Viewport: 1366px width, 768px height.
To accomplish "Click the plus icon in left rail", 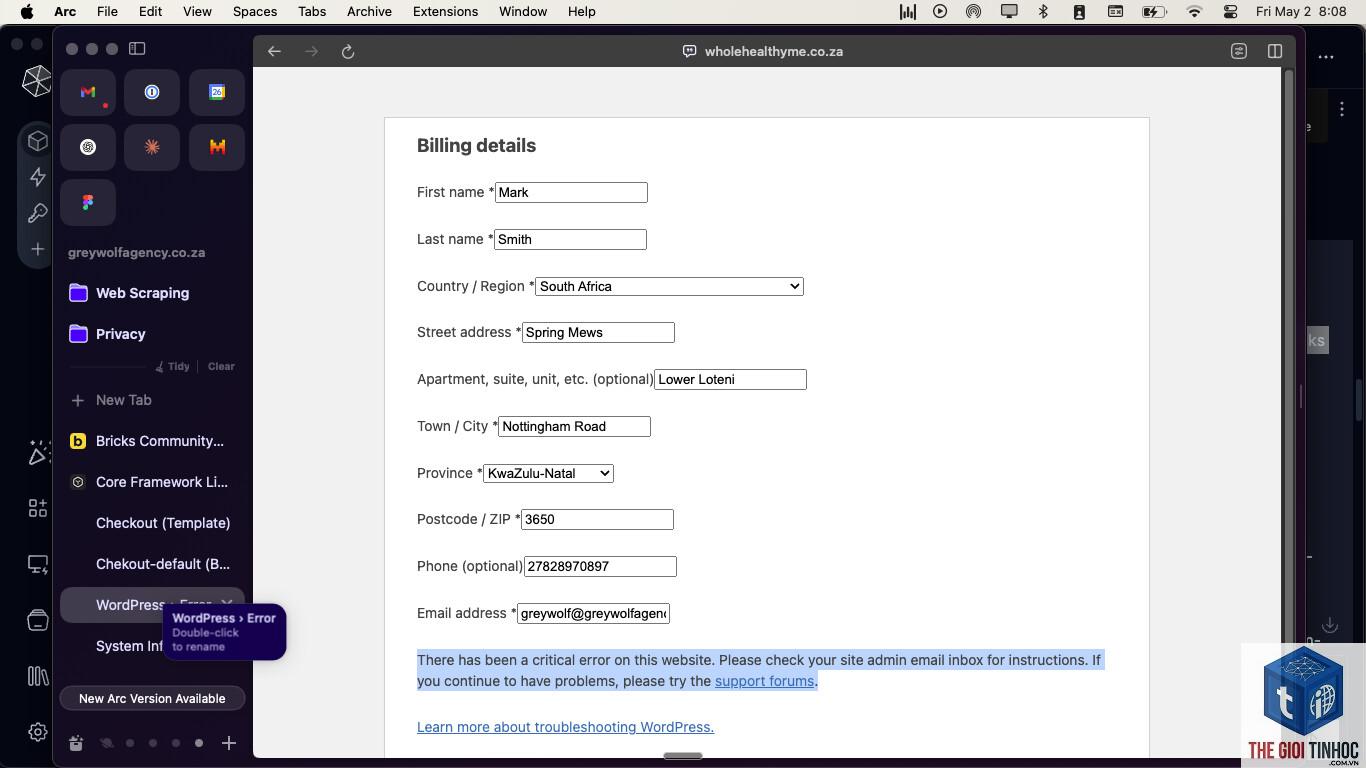I will point(38,249).
